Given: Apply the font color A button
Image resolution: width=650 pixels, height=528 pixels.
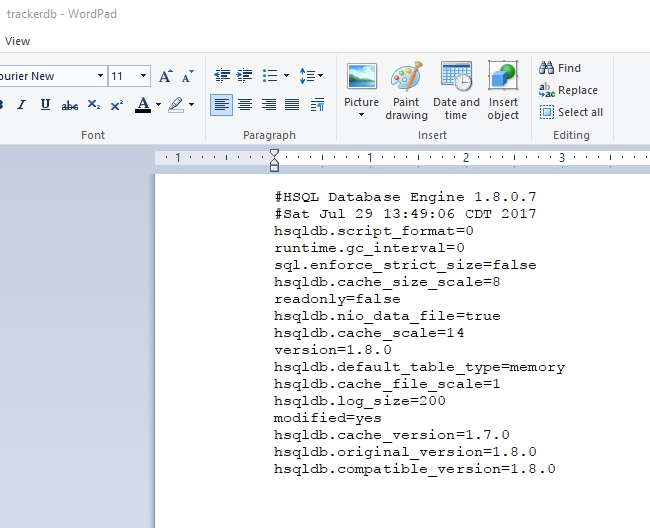Looking at the screenshot, I should [143, 105].
